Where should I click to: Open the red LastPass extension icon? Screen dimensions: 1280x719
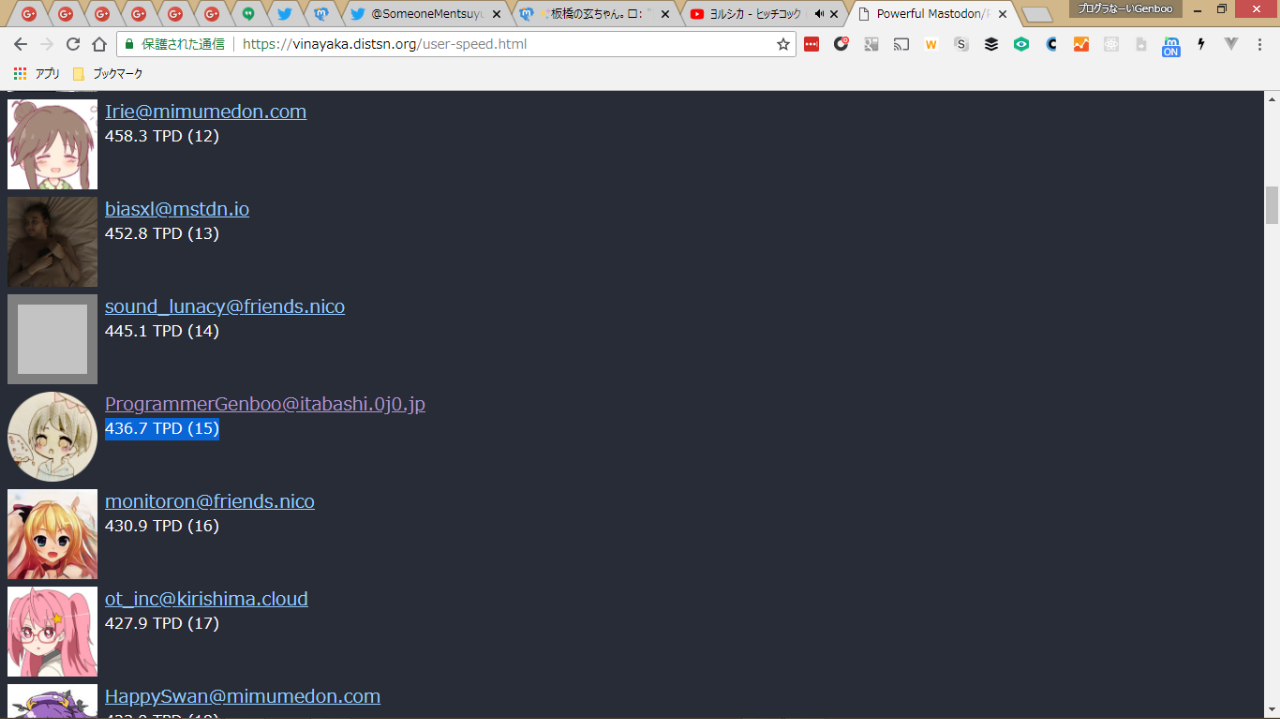[x=811, y=44]
